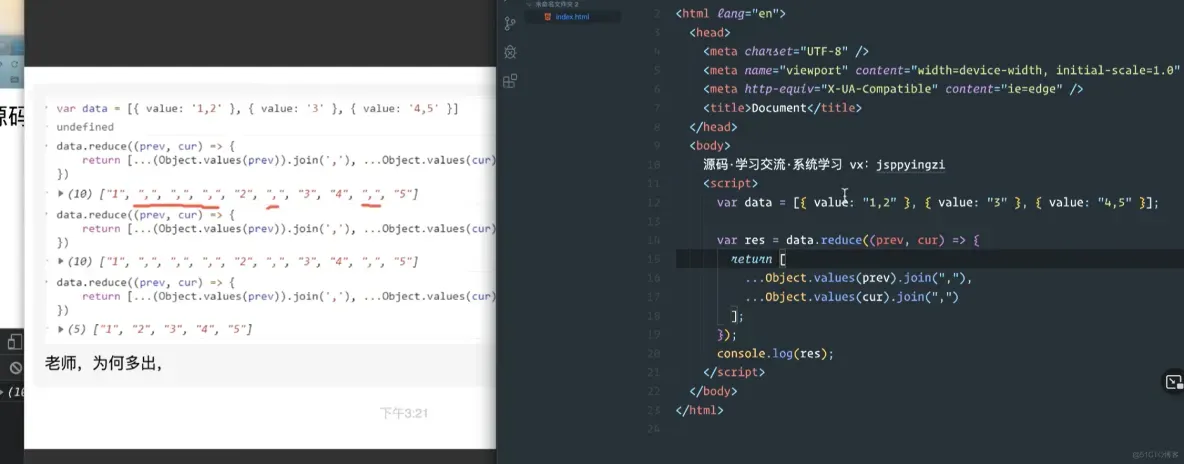Image resolution: width=1184 pixels, height=464 pixels.
Task: Click line number 20 in the editor gutter
Action: click(655, 354)
